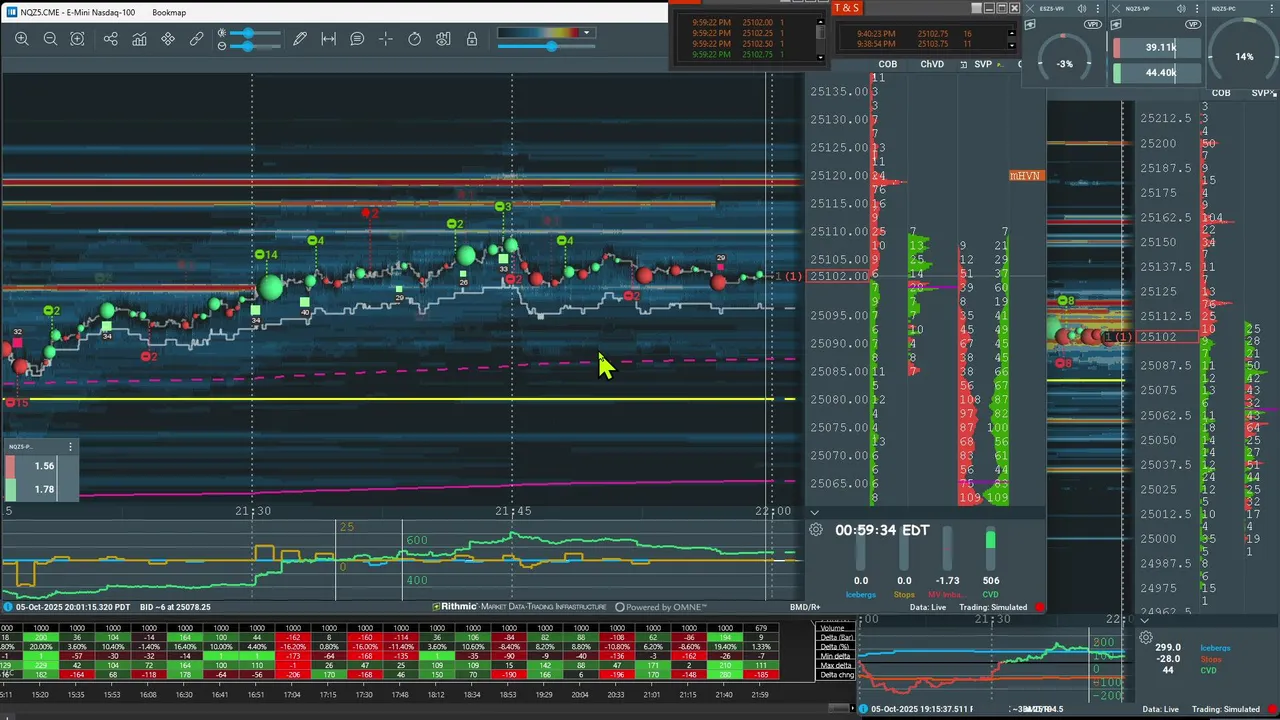Click the 39.11k sell volume bar
Viewport: 1280px width, 720px height.
pos(1157,48)
